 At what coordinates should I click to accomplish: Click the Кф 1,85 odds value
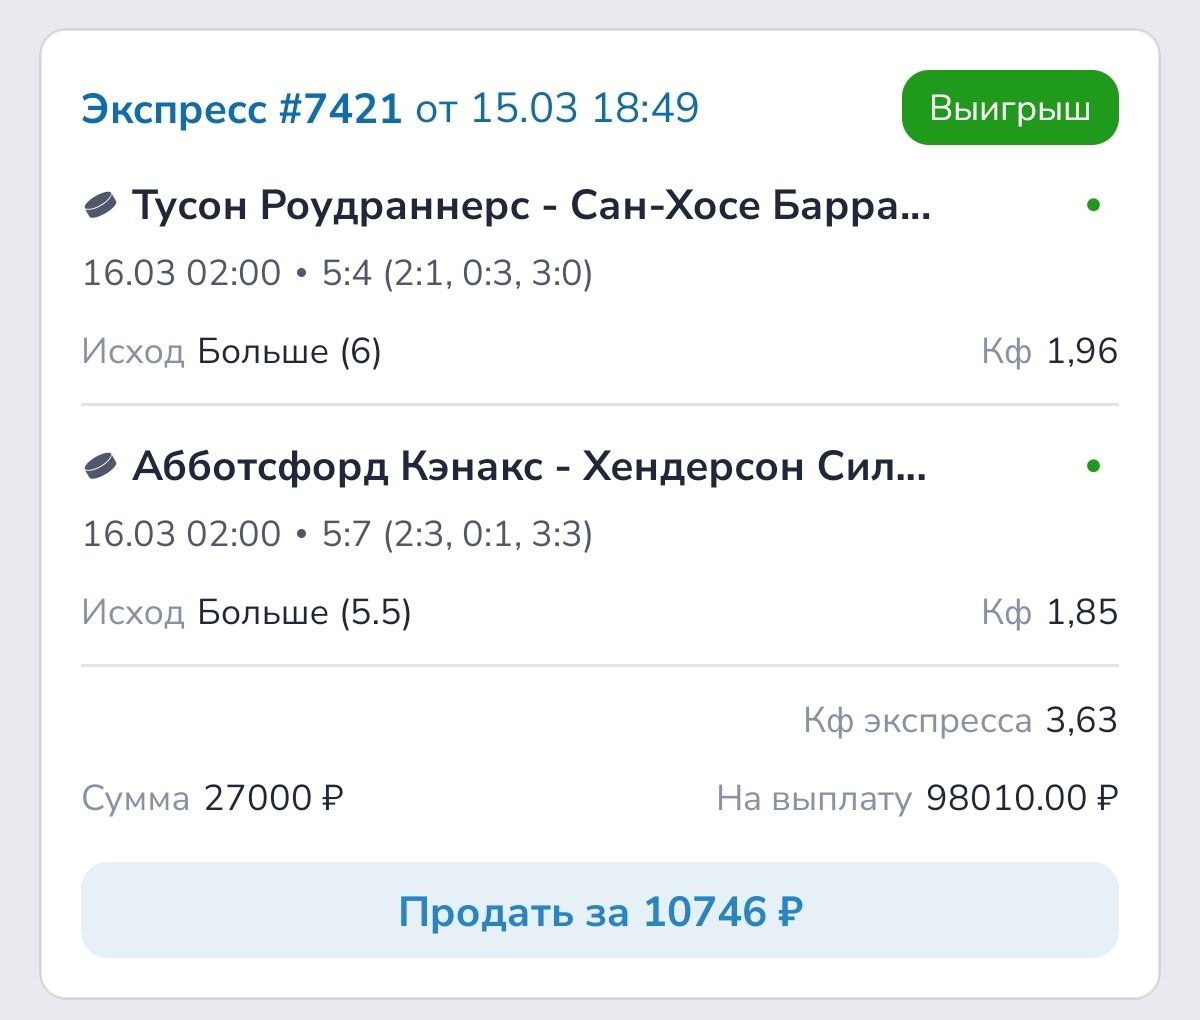(x=1081, y=612)
